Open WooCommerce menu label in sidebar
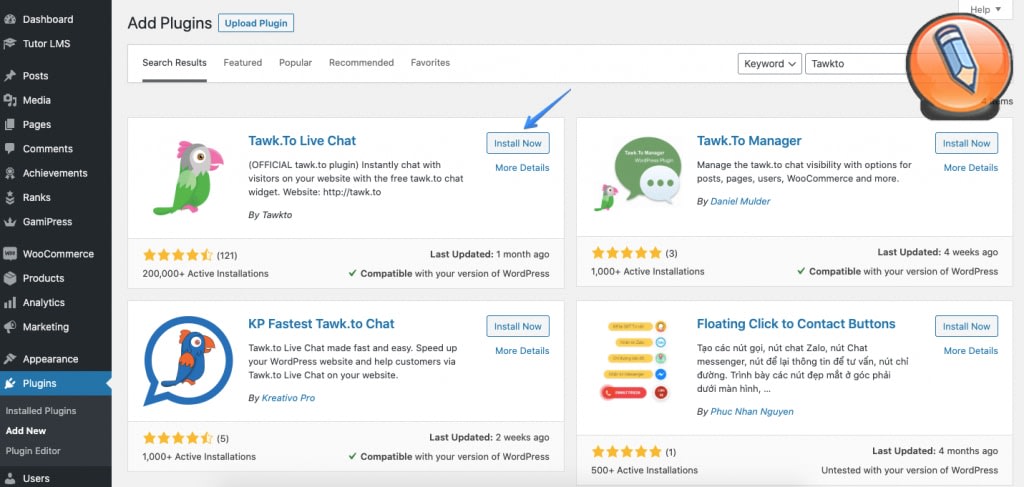This screenshot has height=487, width=1024. click(58, 253)
